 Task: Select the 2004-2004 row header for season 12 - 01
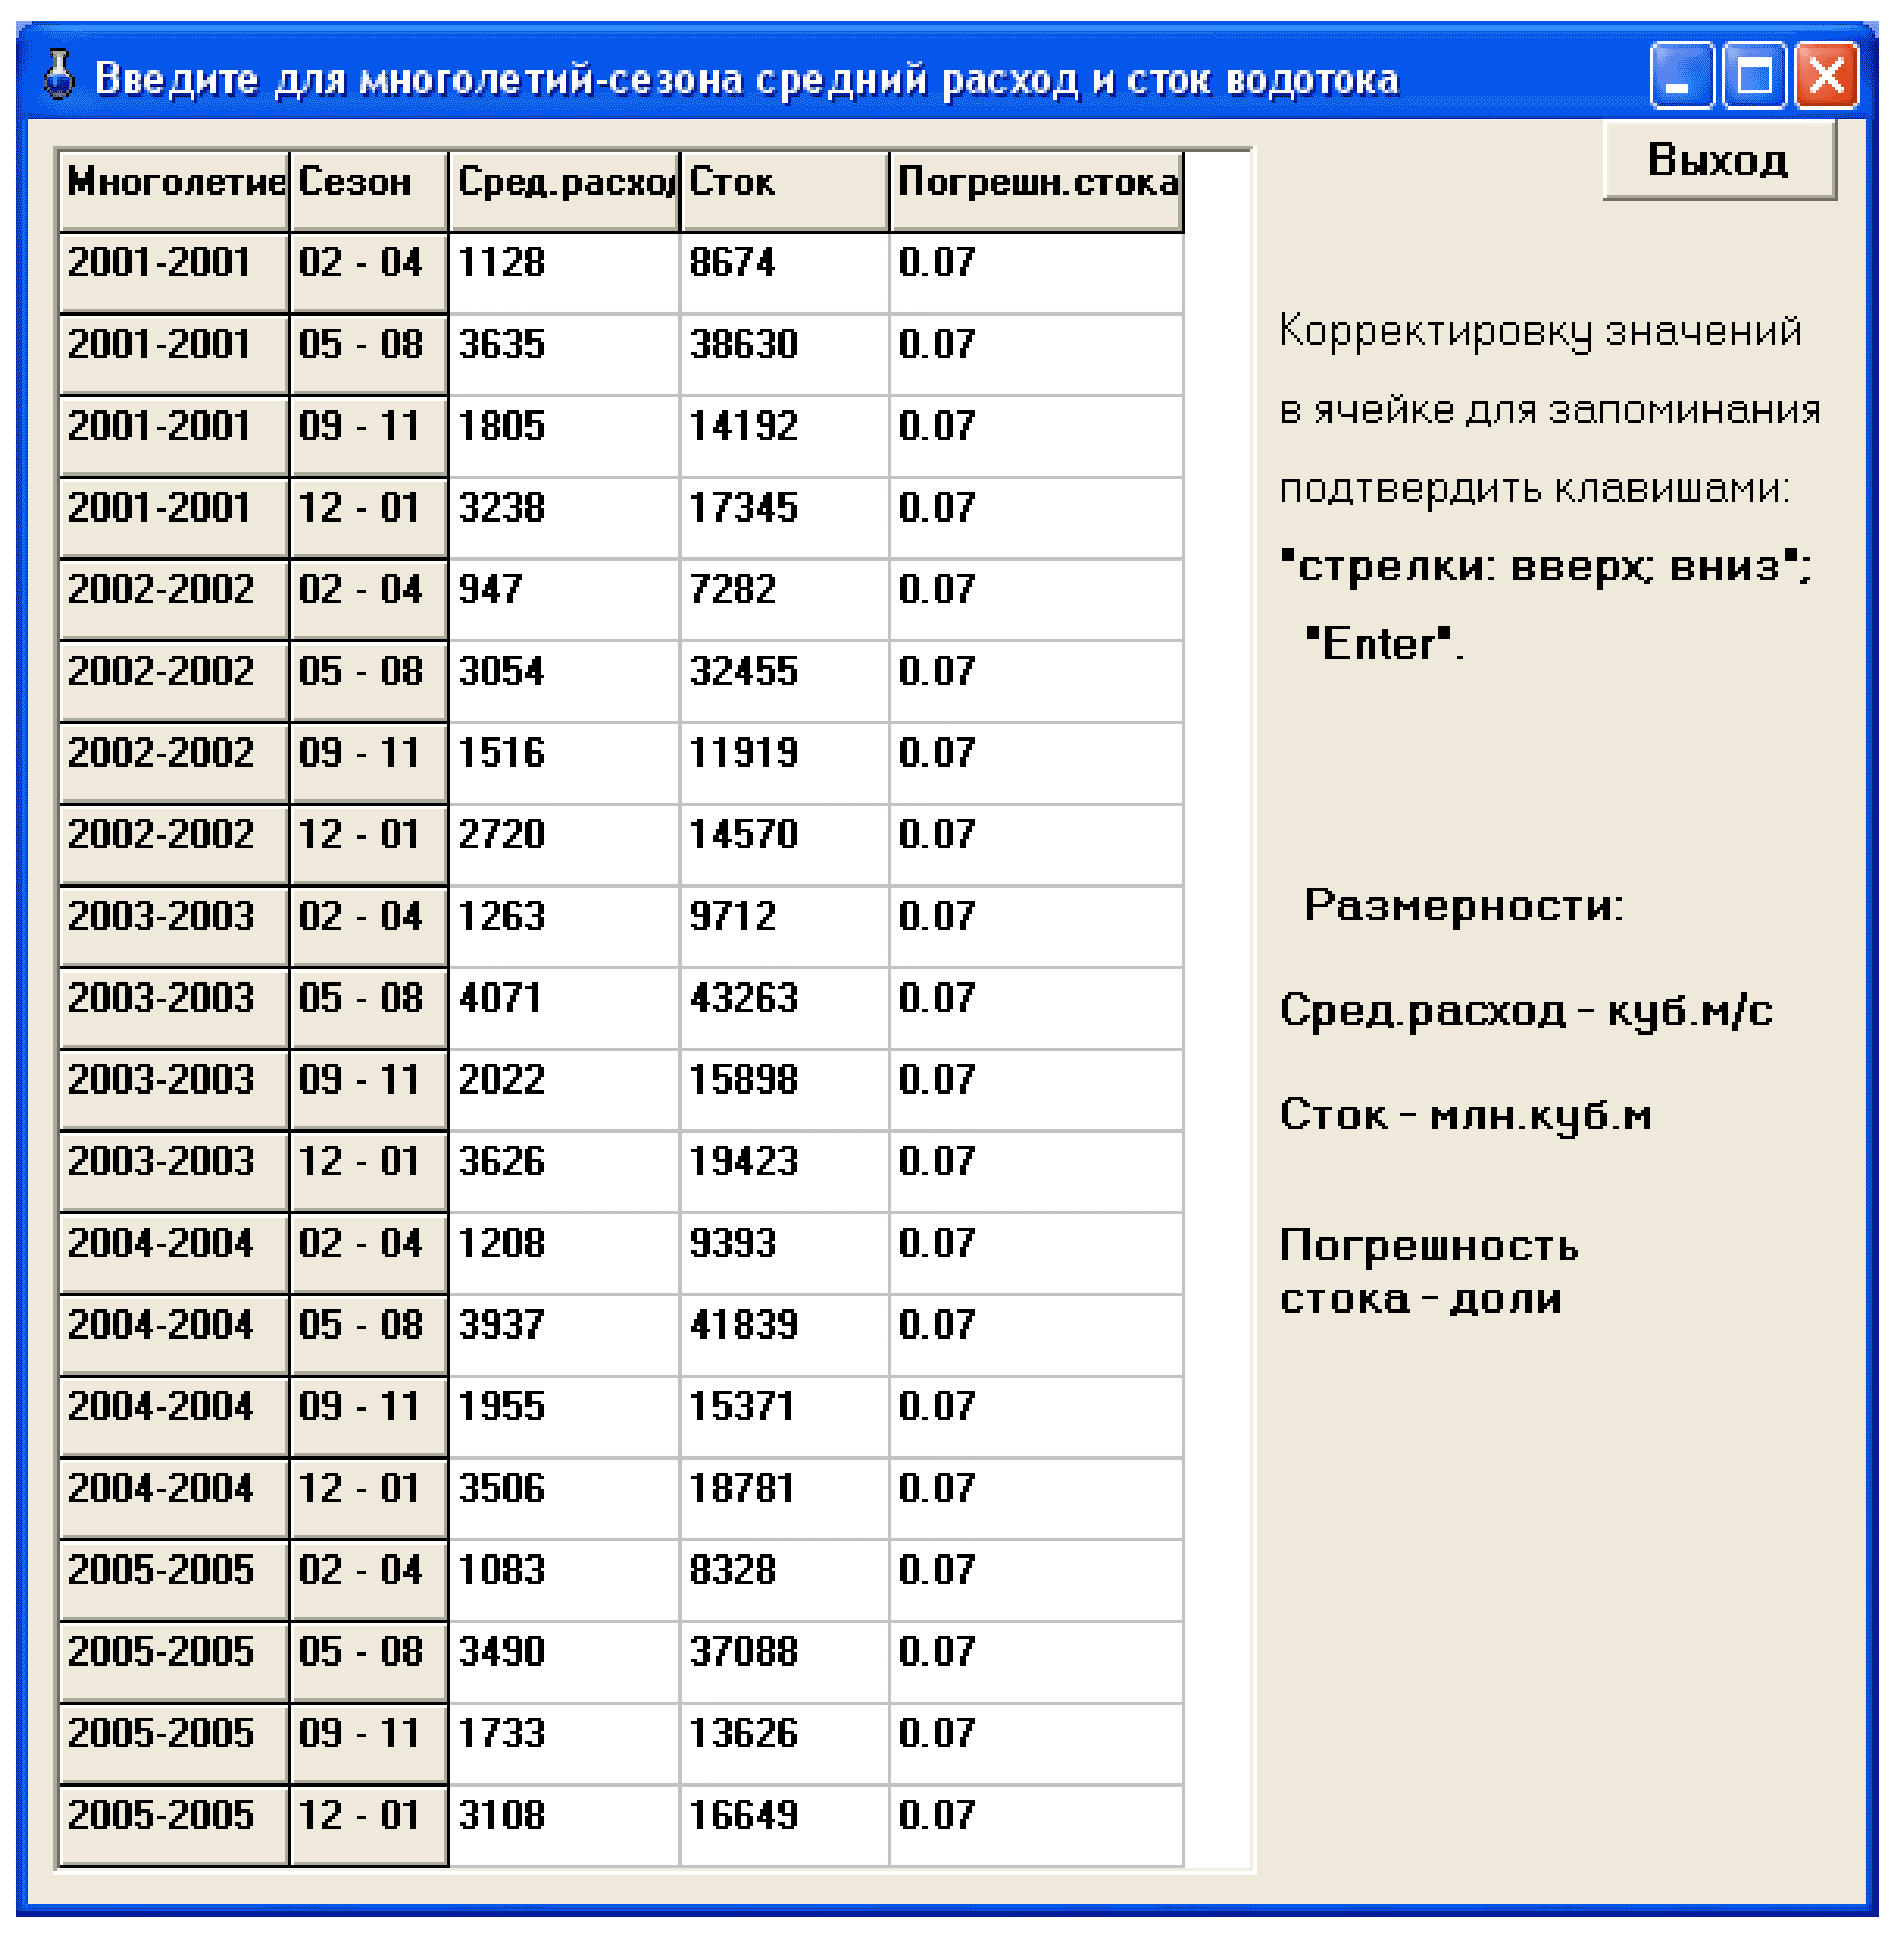pos(174,1499)
